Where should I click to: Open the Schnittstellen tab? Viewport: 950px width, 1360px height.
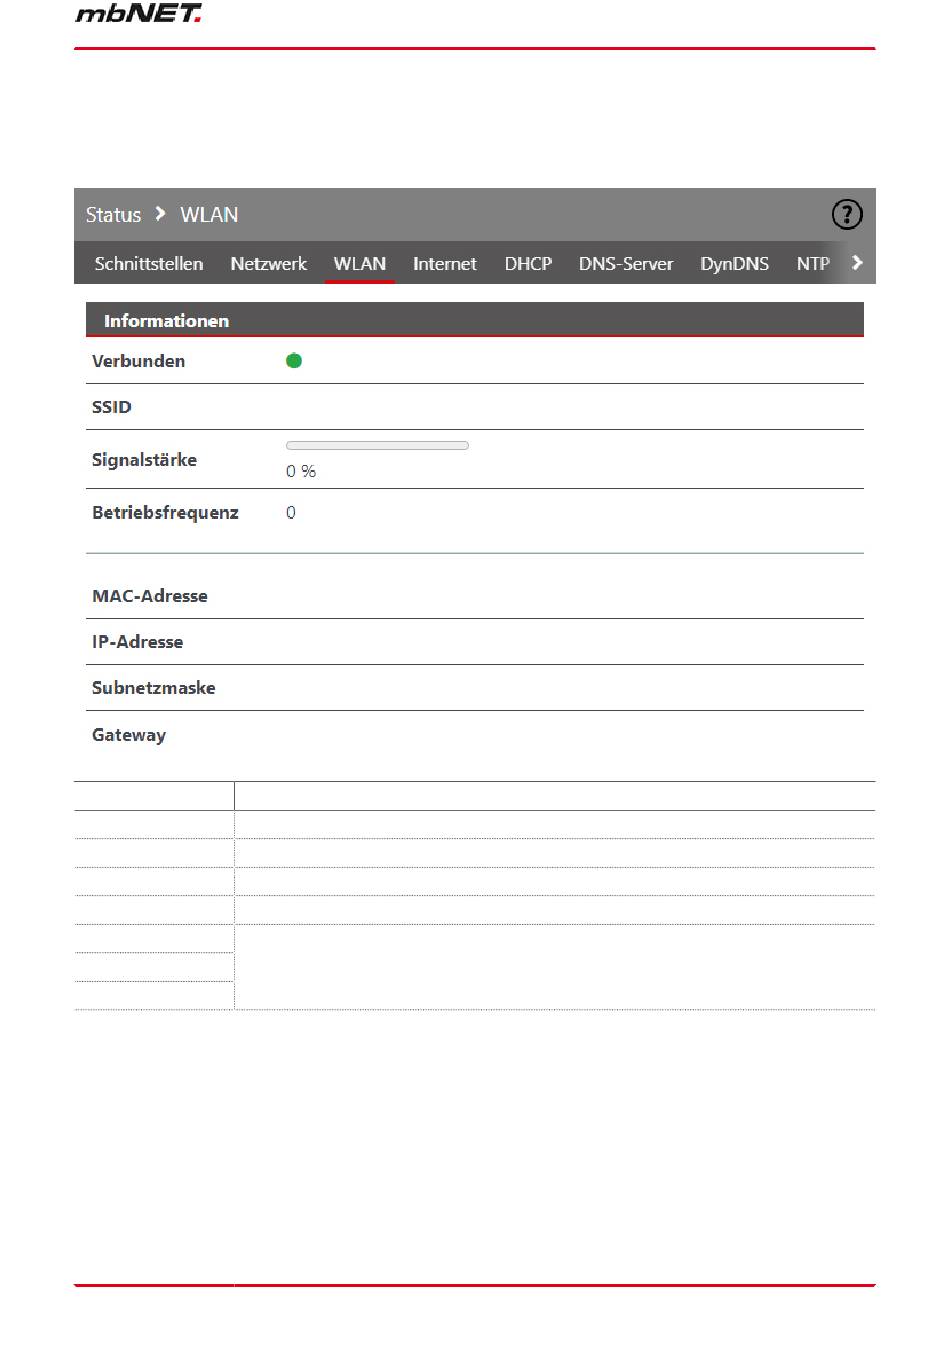coord(149,264)
